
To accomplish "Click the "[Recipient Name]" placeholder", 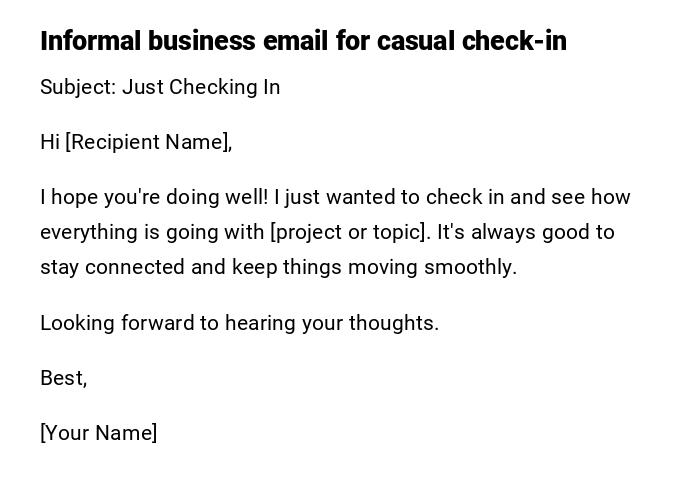I will [x=148, y=142].
